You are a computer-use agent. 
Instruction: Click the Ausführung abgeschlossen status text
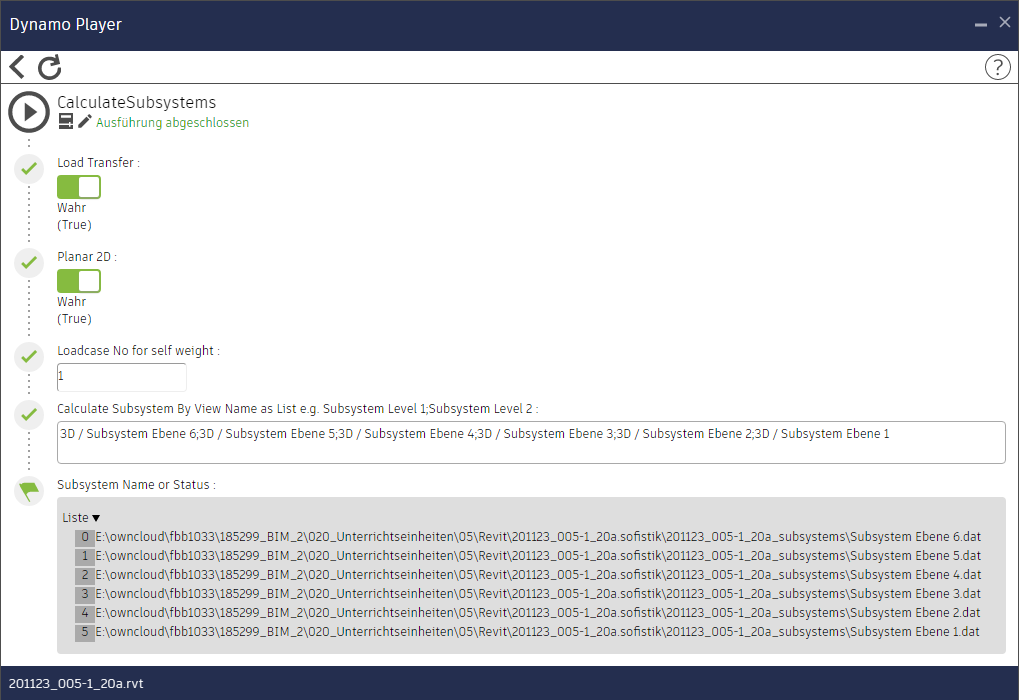coord(172,123)
